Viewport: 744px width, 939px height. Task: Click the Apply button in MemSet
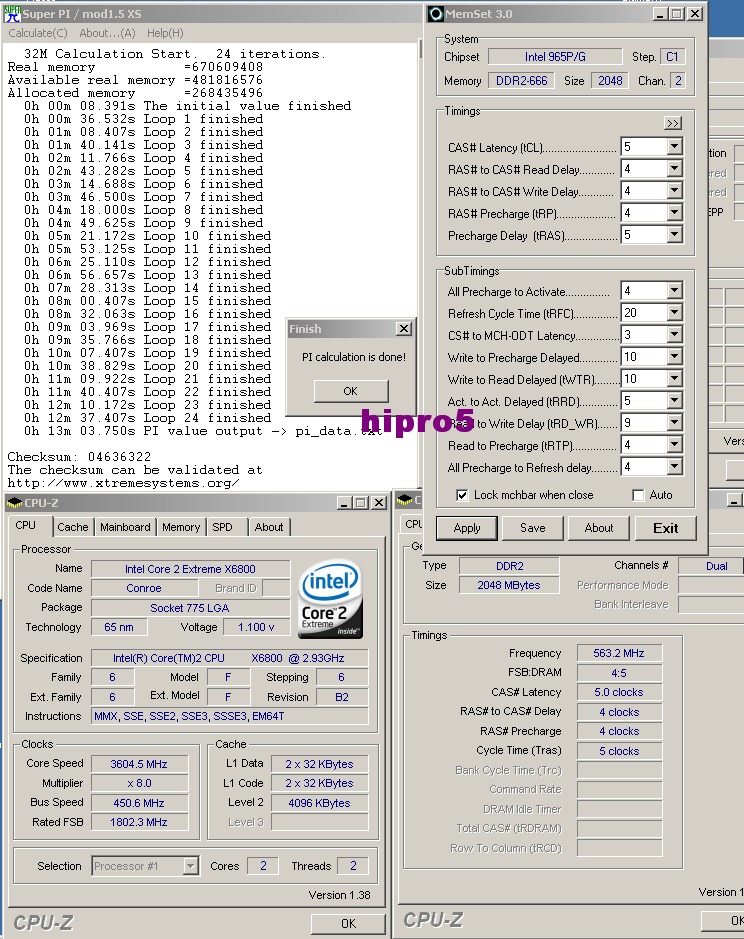(467, 528)
